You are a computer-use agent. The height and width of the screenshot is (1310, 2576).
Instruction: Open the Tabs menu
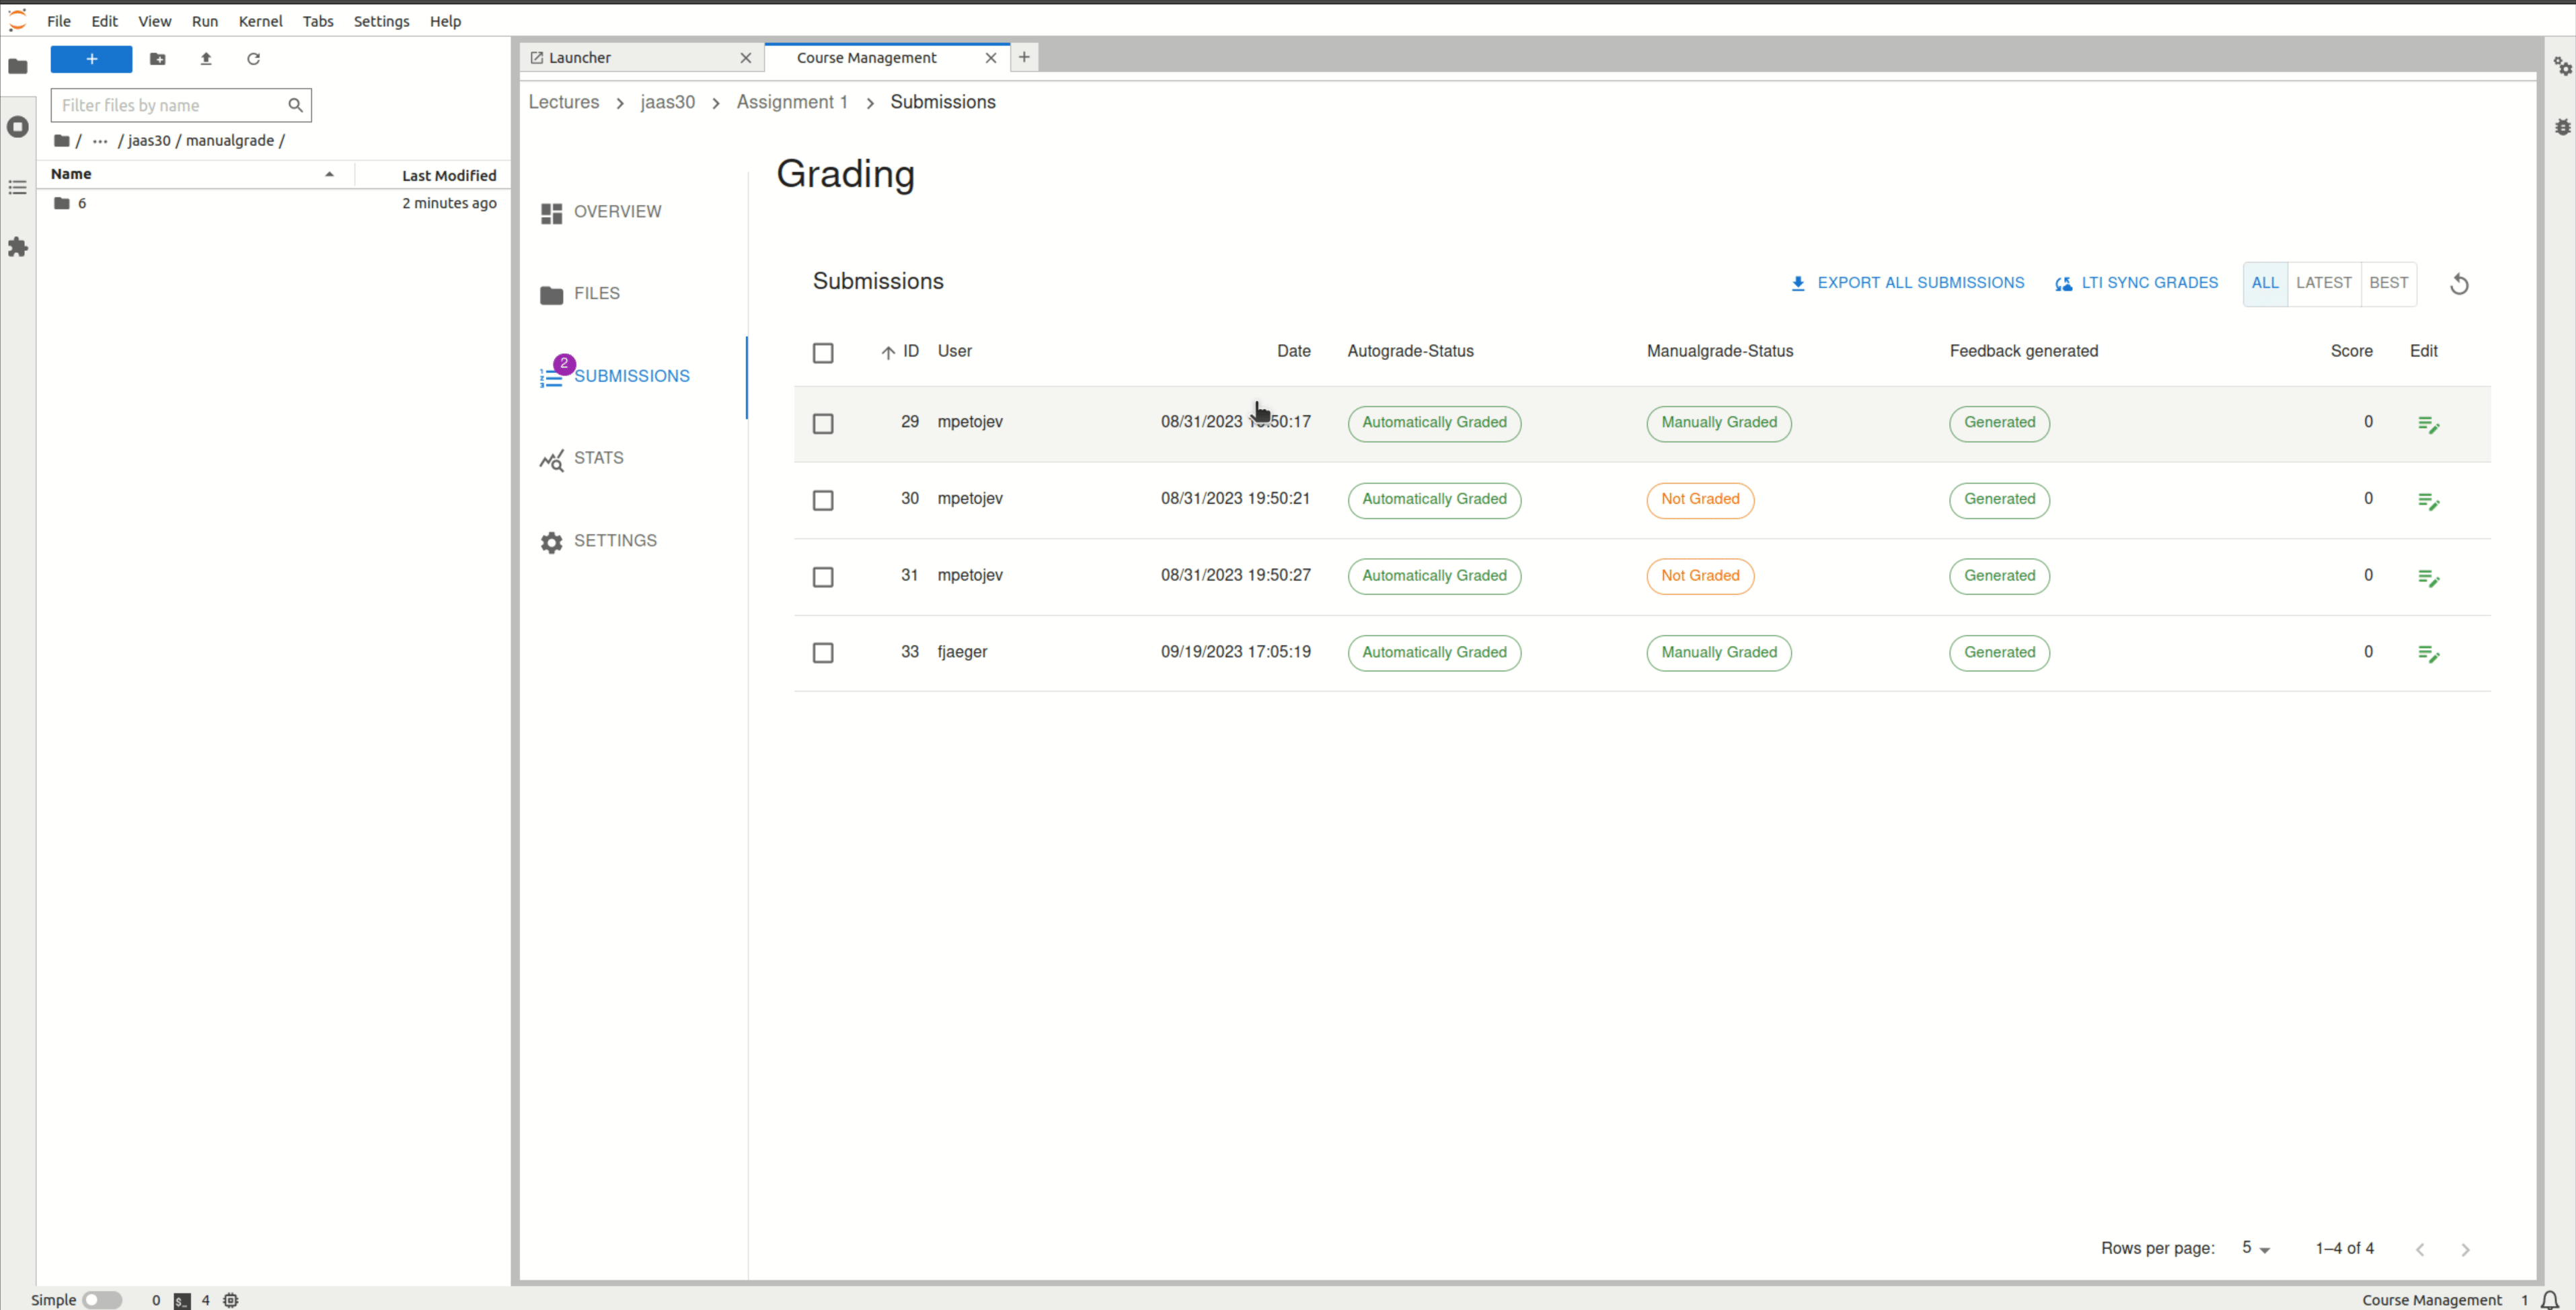(x=318, y=21)
